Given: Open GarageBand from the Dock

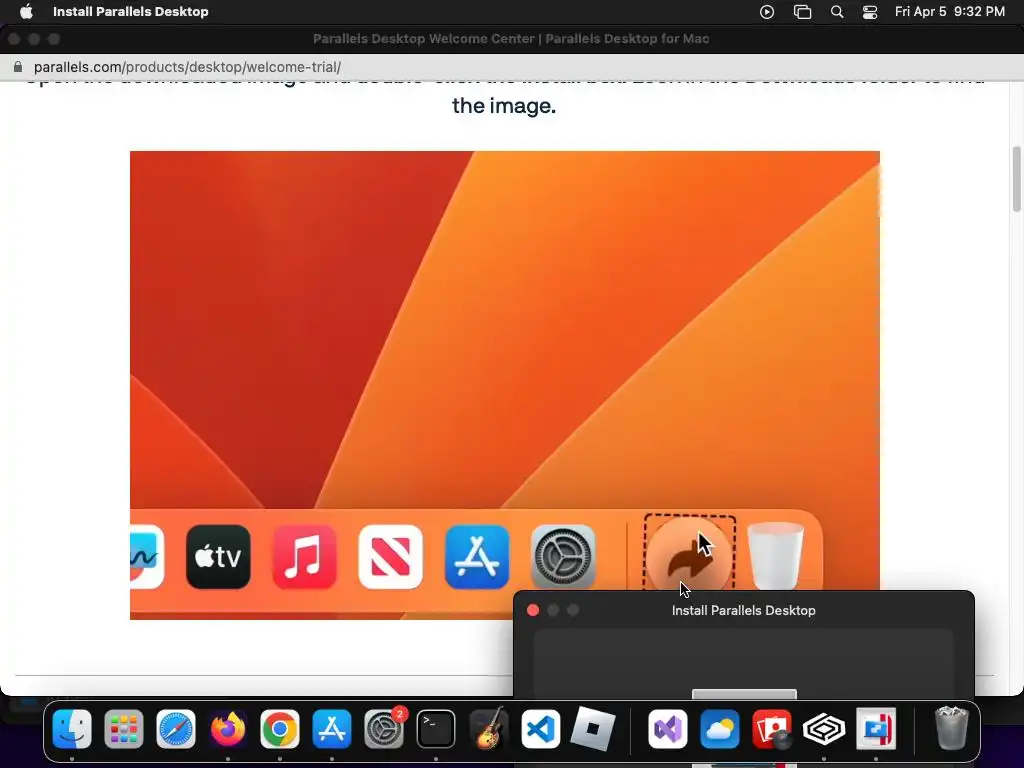Looking at the screenshot, I should (488, 729).
